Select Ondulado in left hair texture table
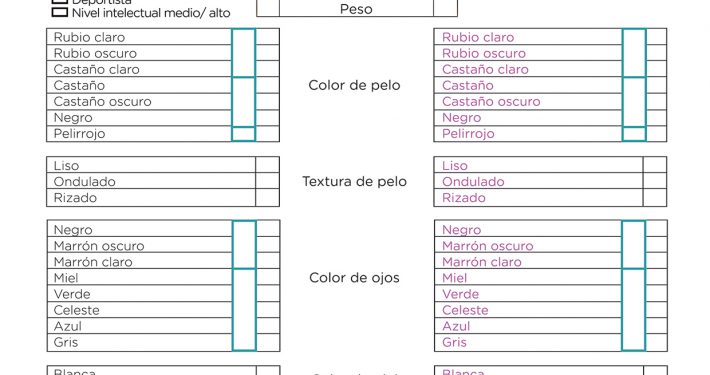710x375 pixels. 268,181
